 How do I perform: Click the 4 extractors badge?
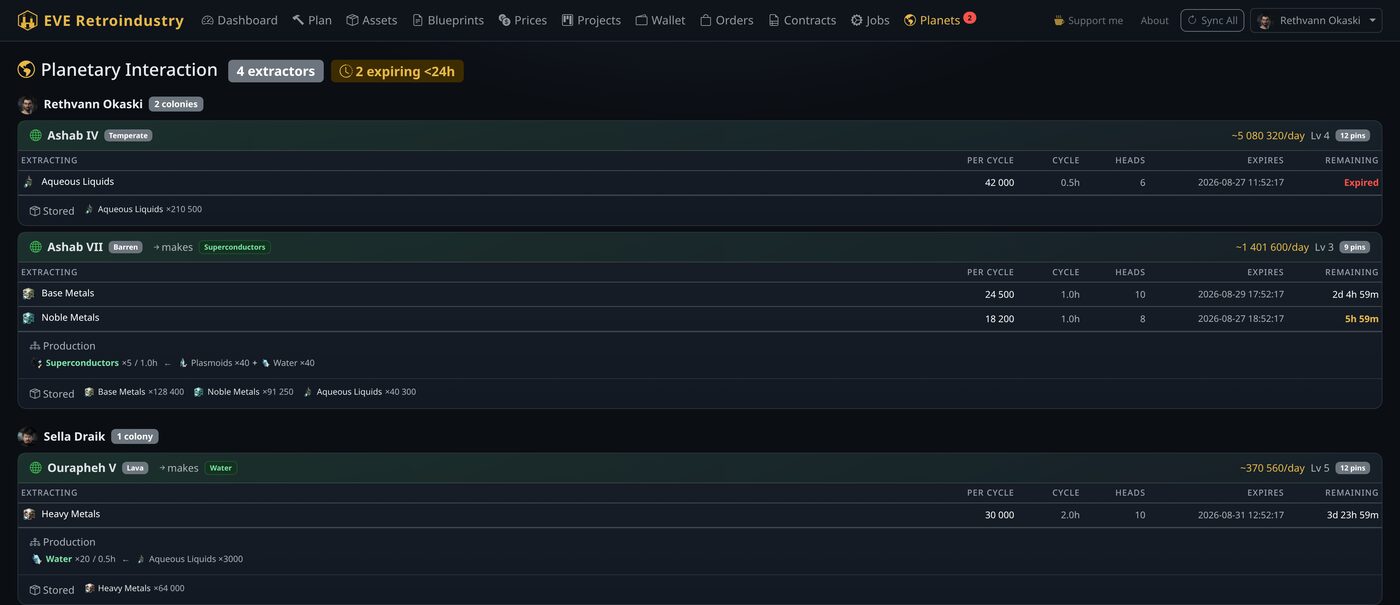click(276, 71)
